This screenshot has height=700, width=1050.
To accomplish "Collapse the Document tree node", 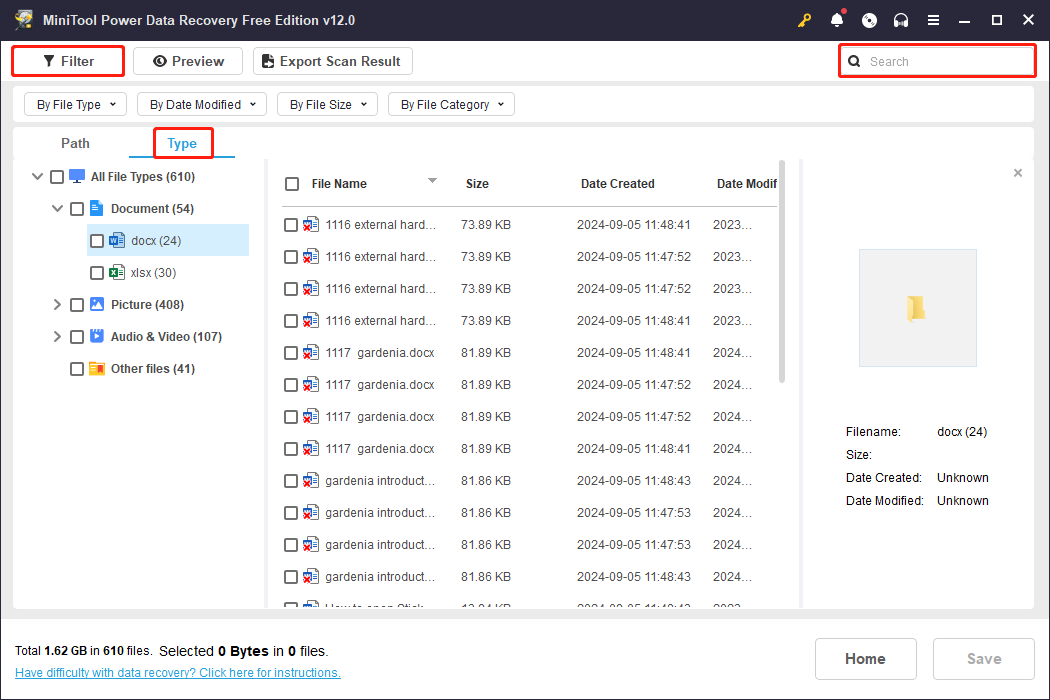I will (x=58, y=208).
